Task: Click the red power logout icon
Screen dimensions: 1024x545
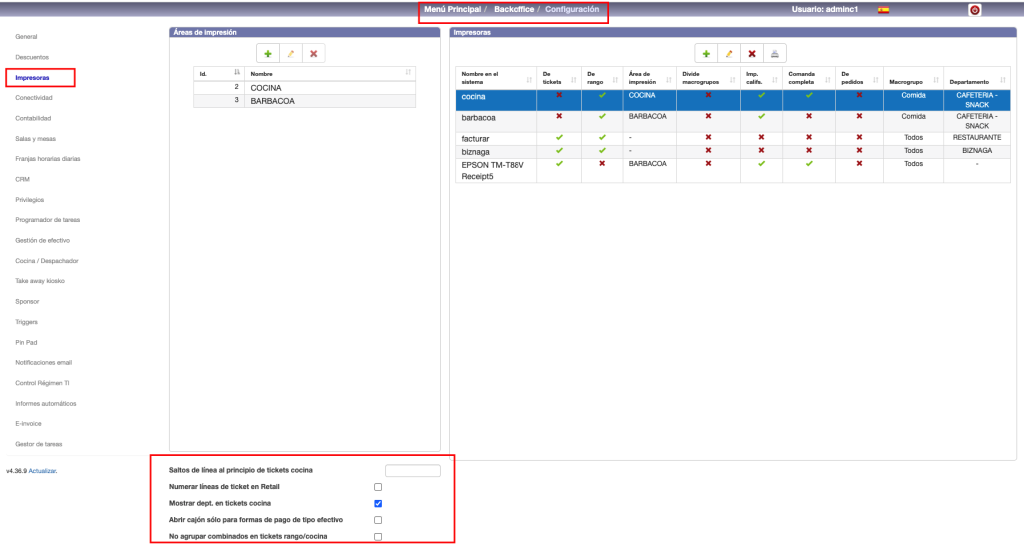Action: click(x=975, y=10)
